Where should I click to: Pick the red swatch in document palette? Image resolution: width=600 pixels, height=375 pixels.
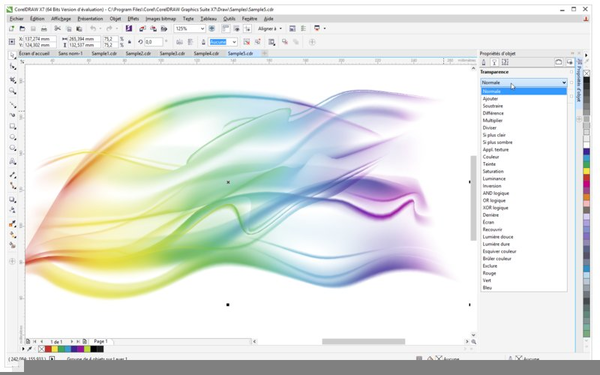(48, 349)
